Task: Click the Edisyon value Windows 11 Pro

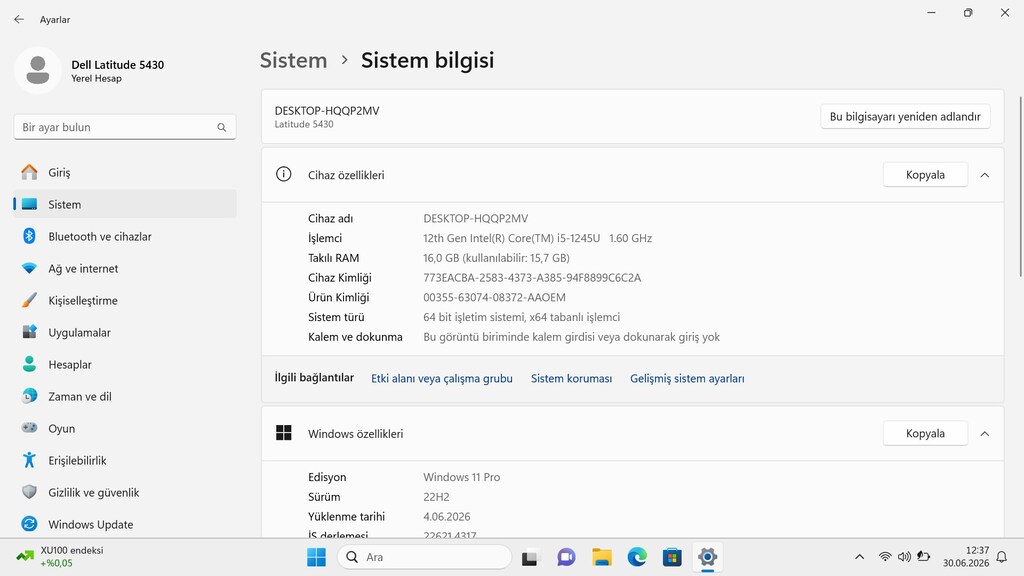Action: tap(462, 477)
